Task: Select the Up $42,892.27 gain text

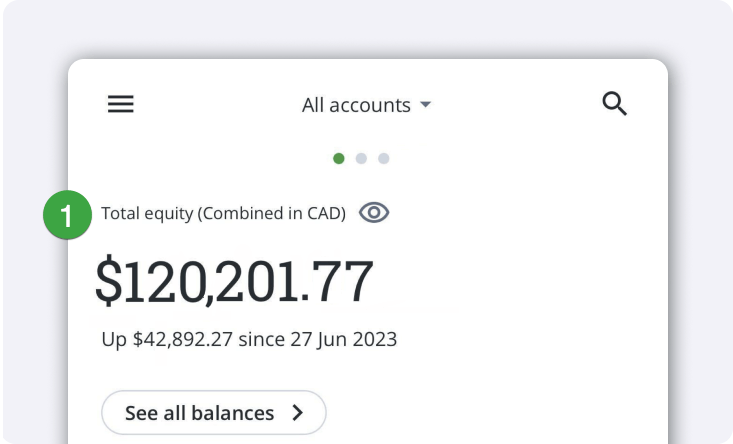Action: click(x=167, y=339)
